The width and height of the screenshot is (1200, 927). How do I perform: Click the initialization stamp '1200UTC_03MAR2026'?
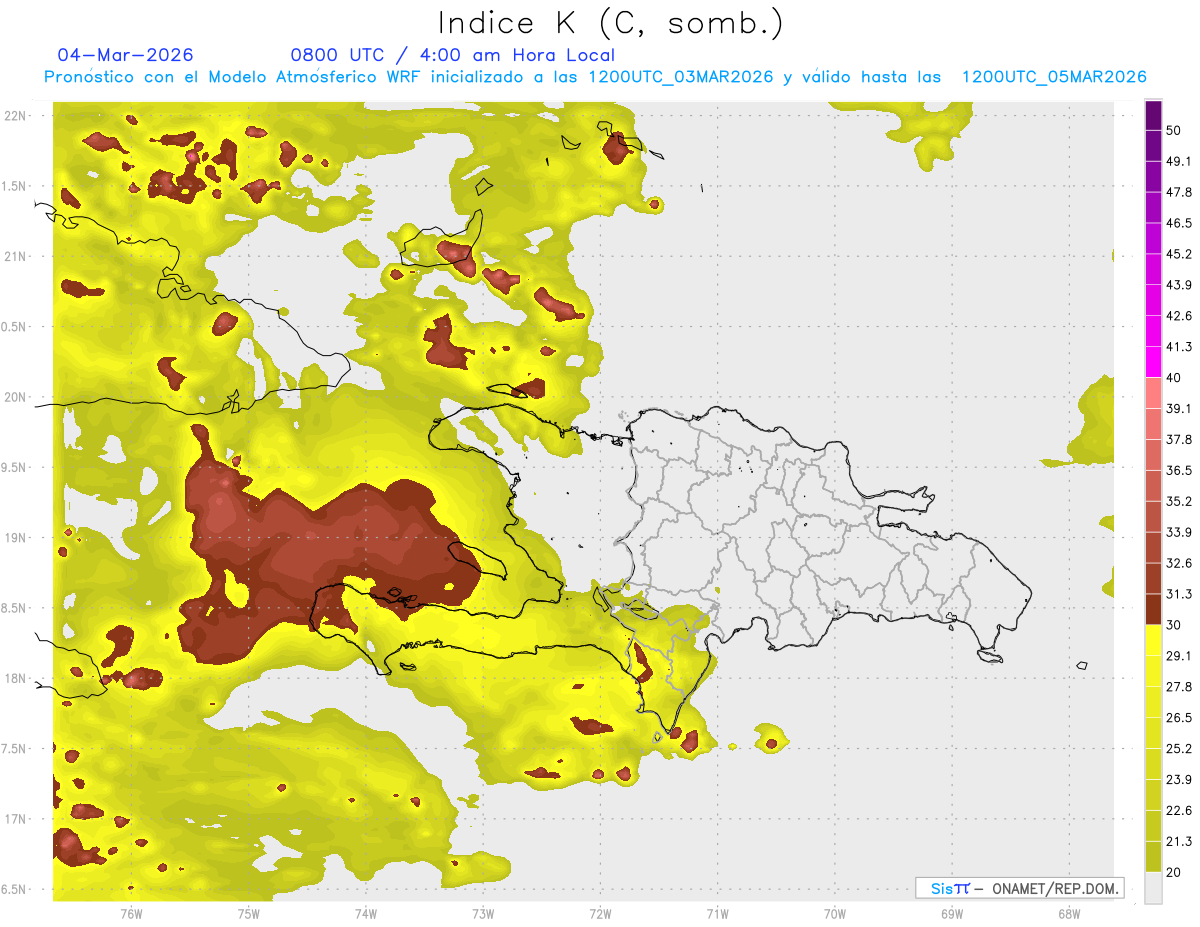click(x=682, y=77)
